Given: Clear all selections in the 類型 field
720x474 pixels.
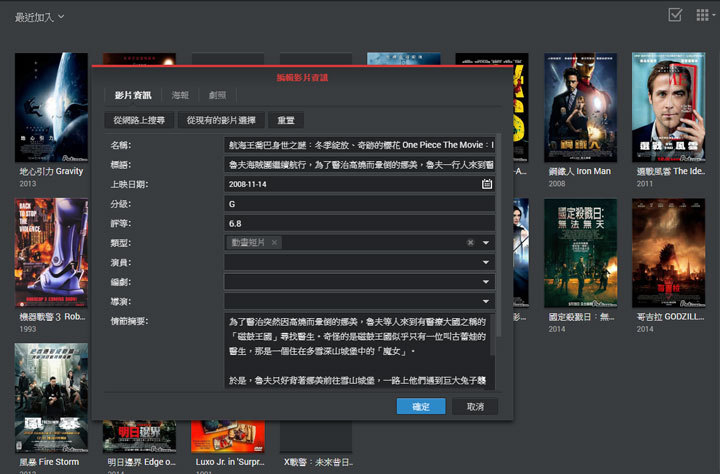Looking at the screenshot, I should tap(470, 243).
